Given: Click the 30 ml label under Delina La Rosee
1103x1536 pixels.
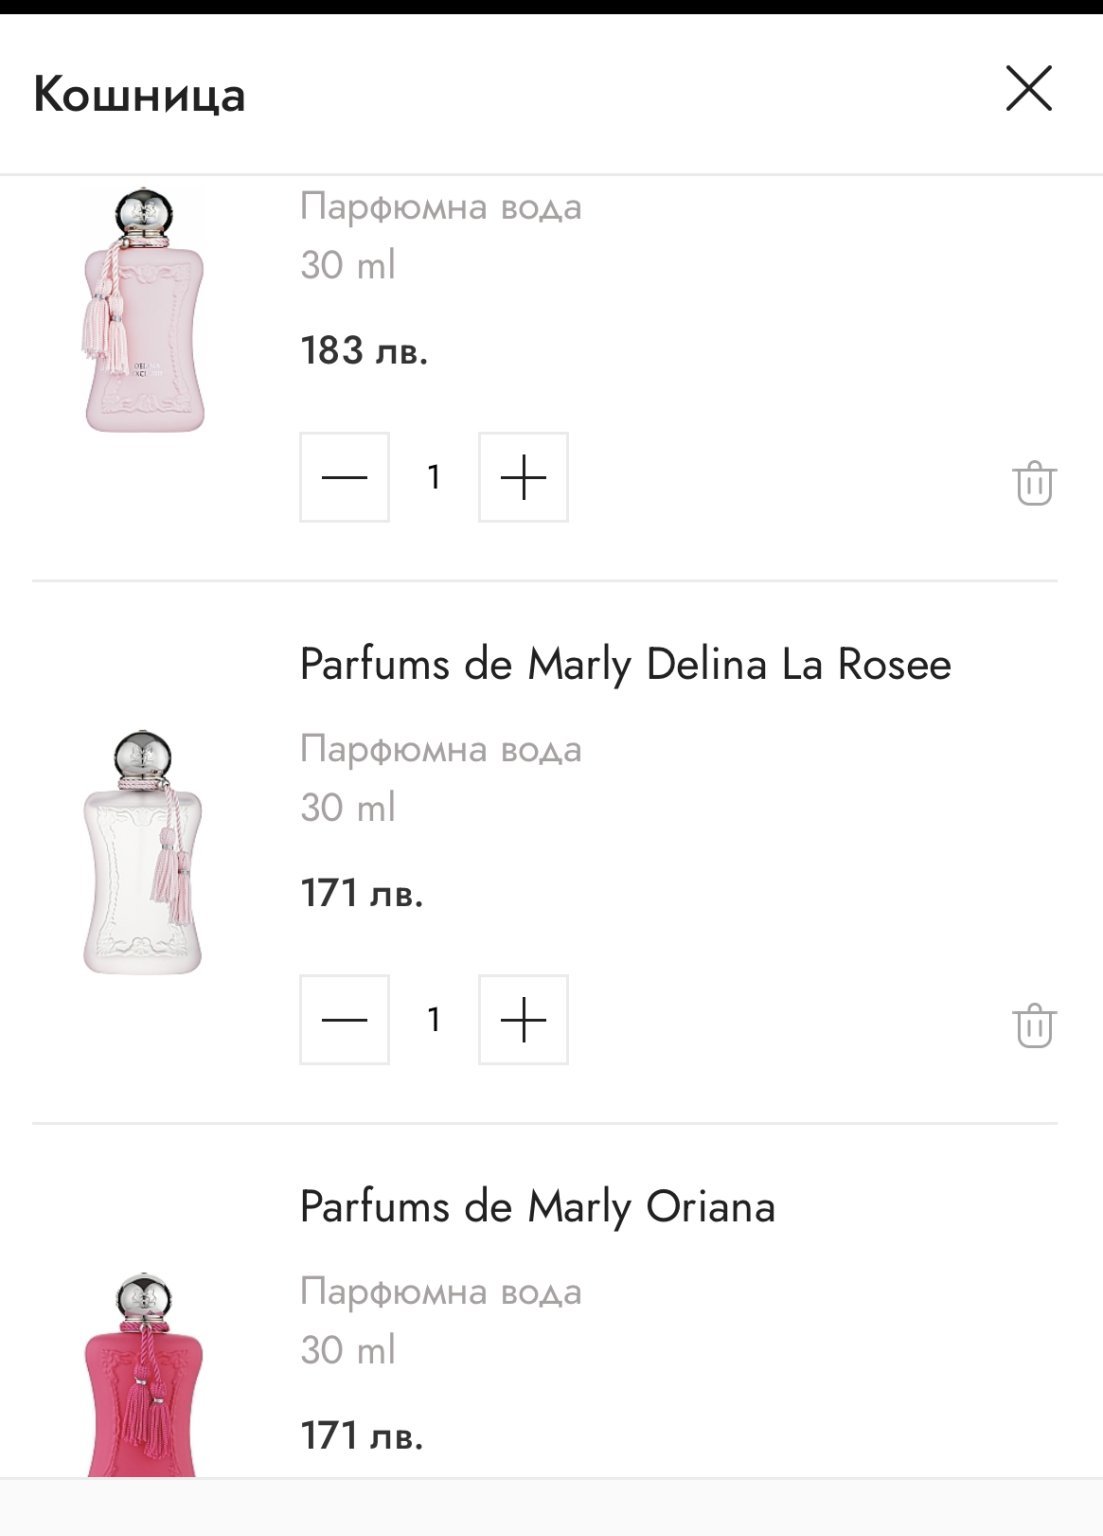Looking at the screenshot, I should (348, 807).
